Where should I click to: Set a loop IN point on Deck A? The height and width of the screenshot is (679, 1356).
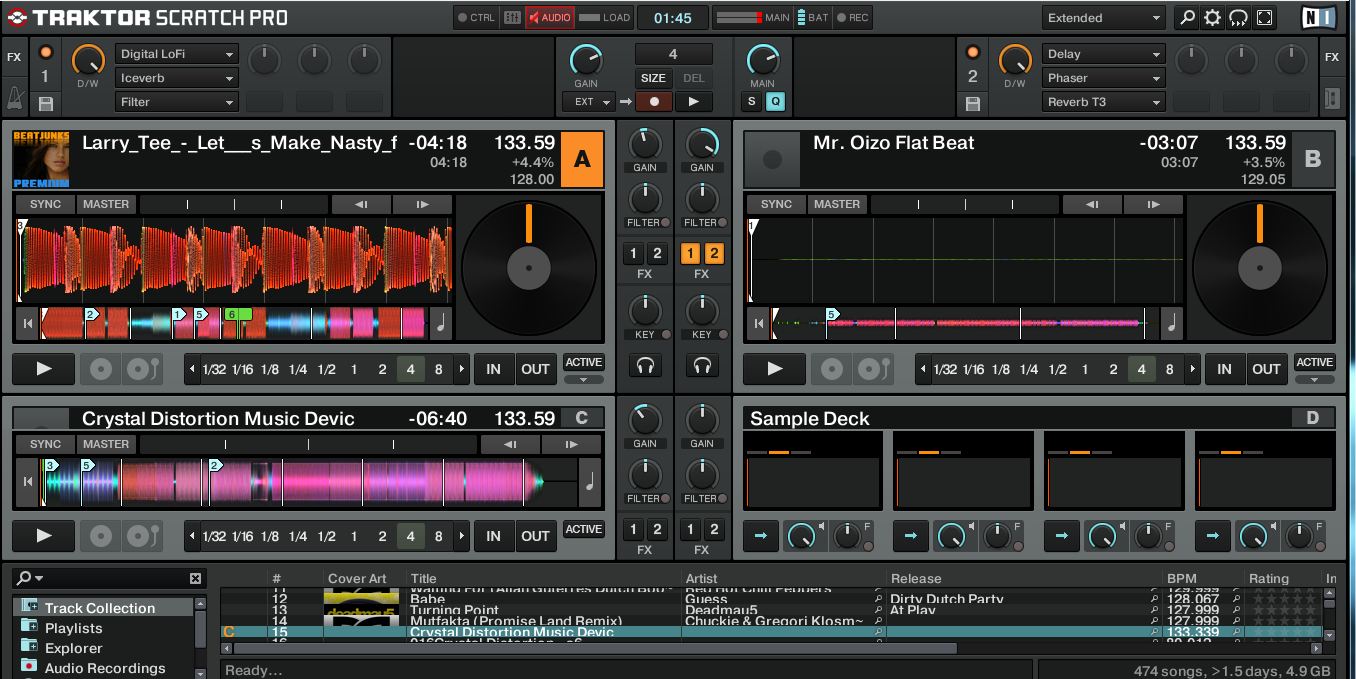coord(492,369)
